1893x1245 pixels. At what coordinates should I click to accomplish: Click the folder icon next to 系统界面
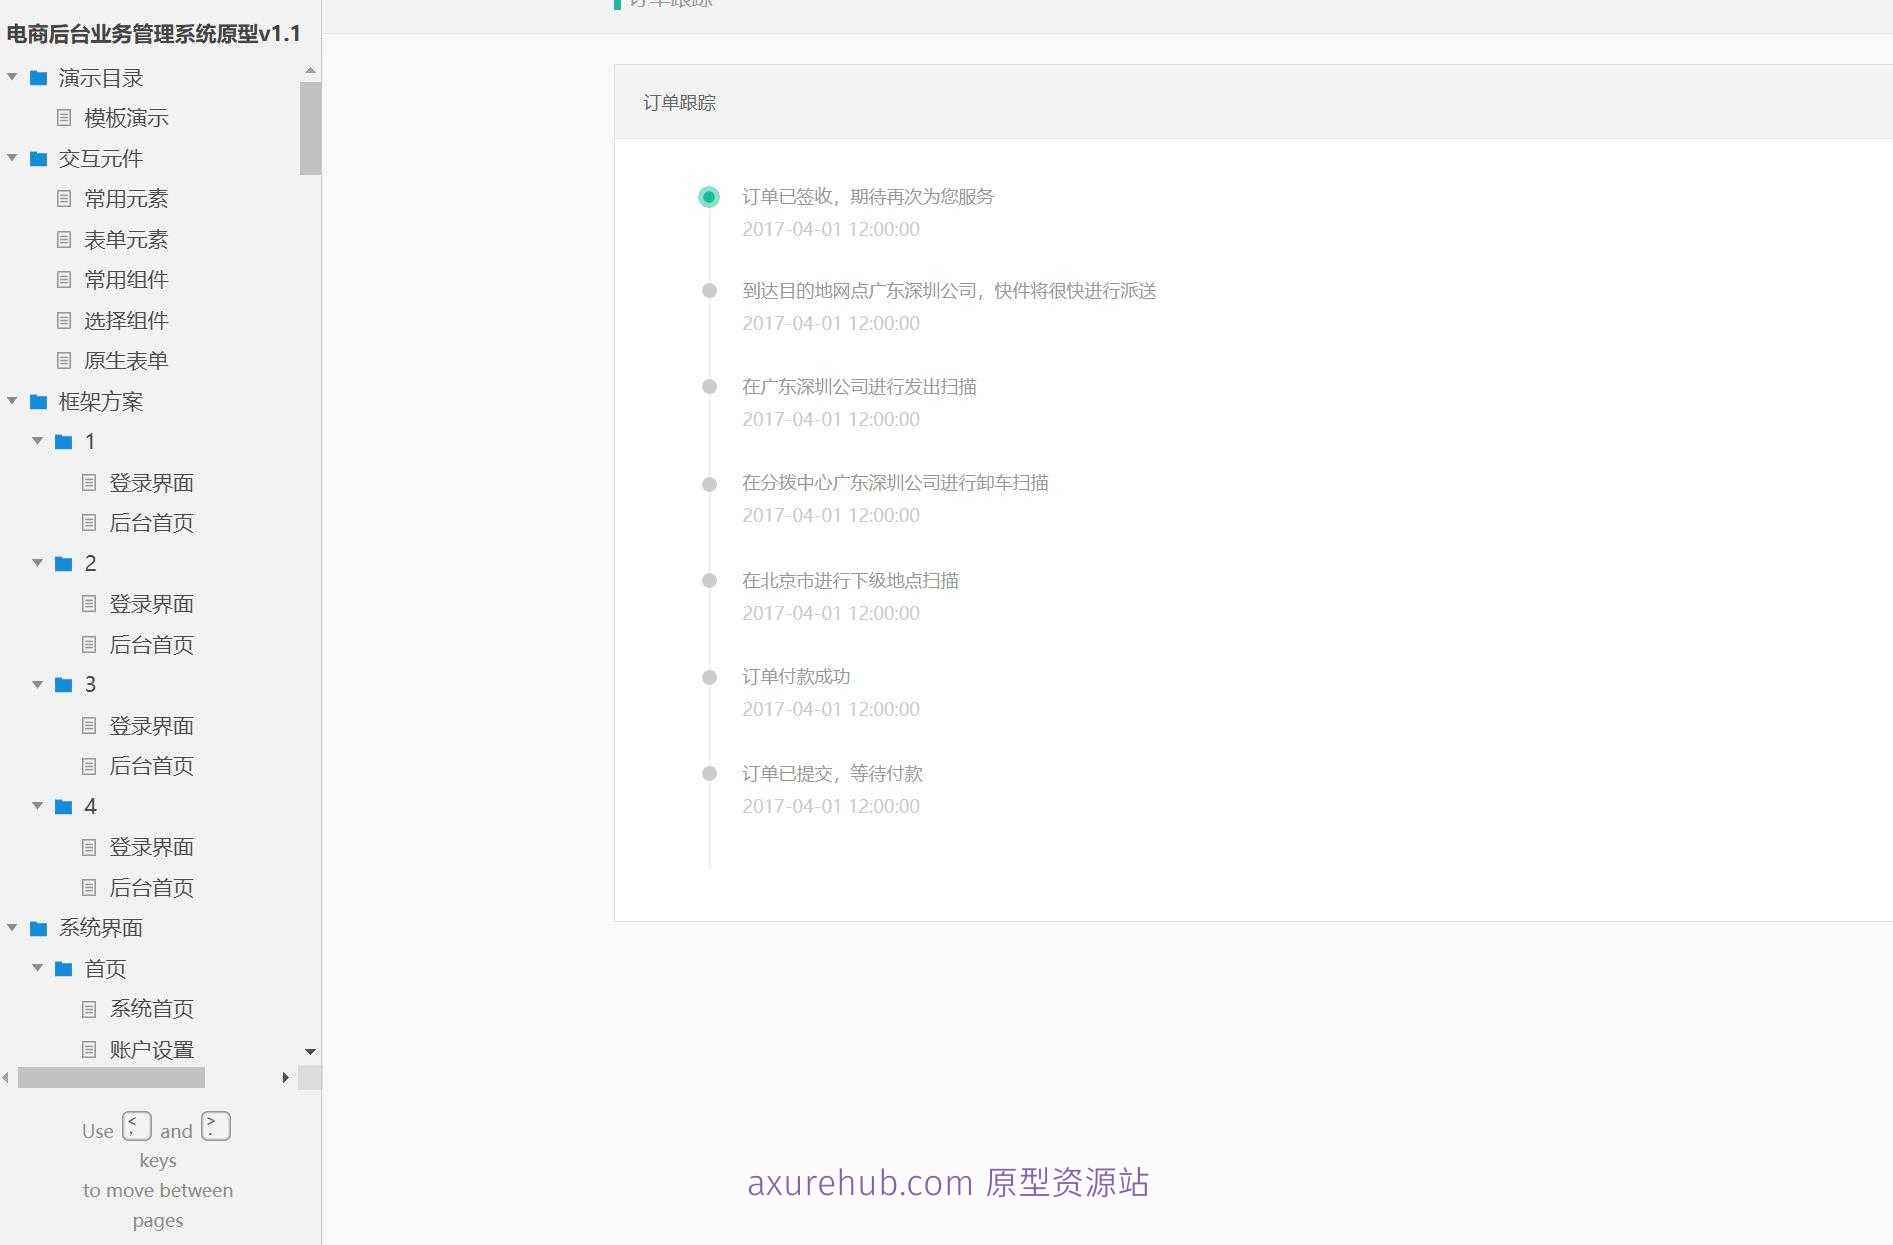[x=37, y=928]
